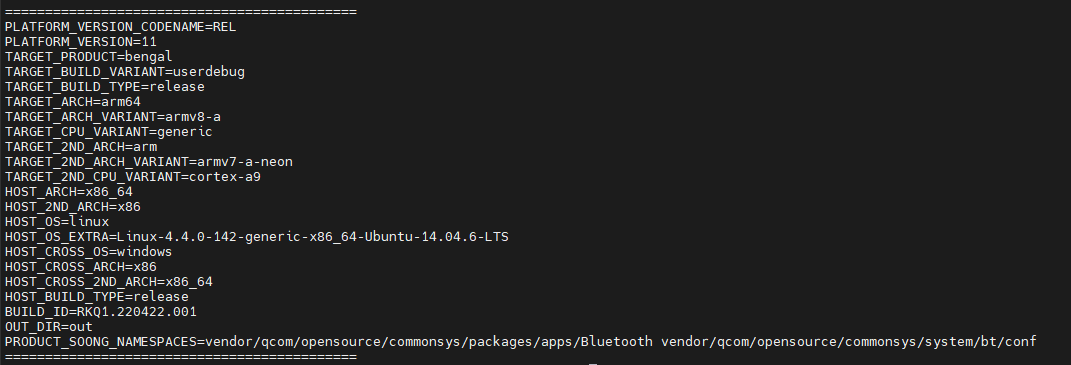Click the HOST_CROSS_2ND_ARCH=x86_64 line
The image size is (1071, 365).
(x=109, y=282)
